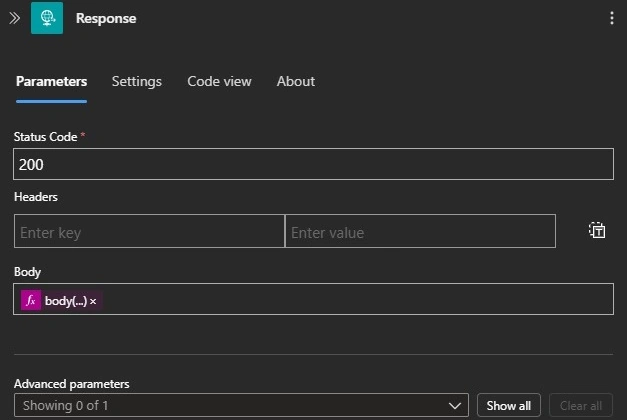Collapse the panel with double chevron icon
This screenshot has height=420, width=627.
pyautogui.click(x=14, y=18)
